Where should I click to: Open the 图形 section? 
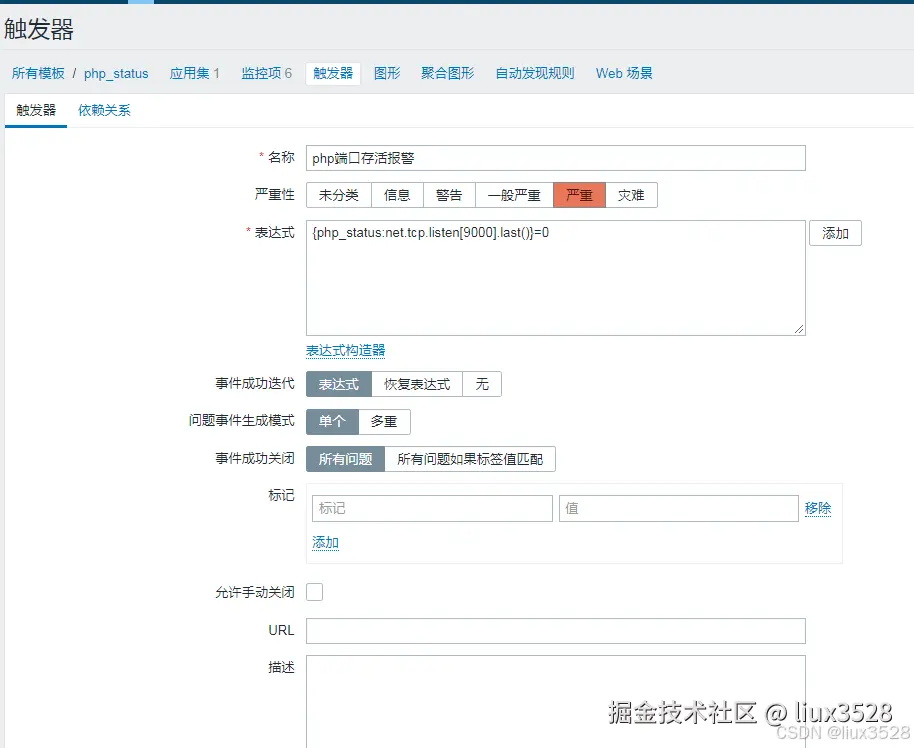pyautogui.click(x=386, y=73)
